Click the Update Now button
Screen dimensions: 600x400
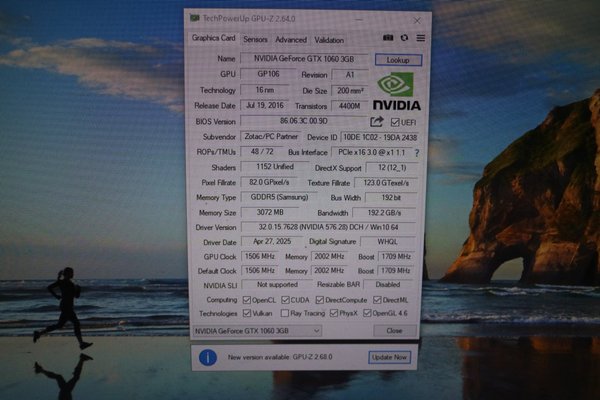pyautogui.click(x=389, y=357)
